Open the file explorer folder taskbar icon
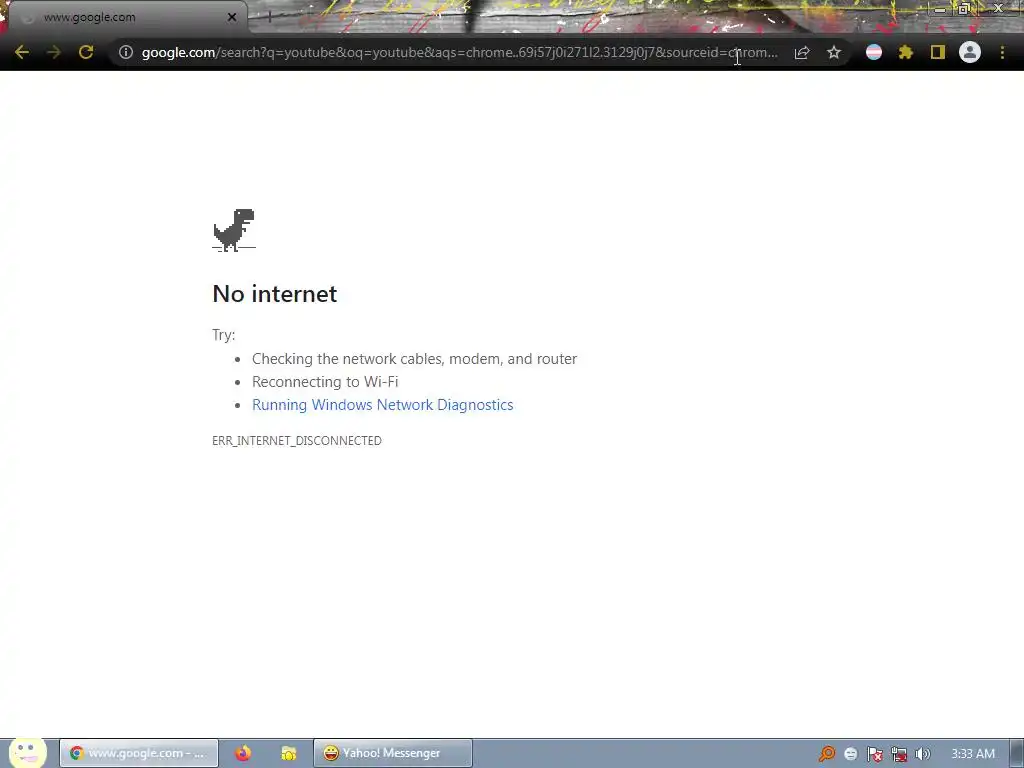Screen dimensions: 1024x768 coord(289,753)
